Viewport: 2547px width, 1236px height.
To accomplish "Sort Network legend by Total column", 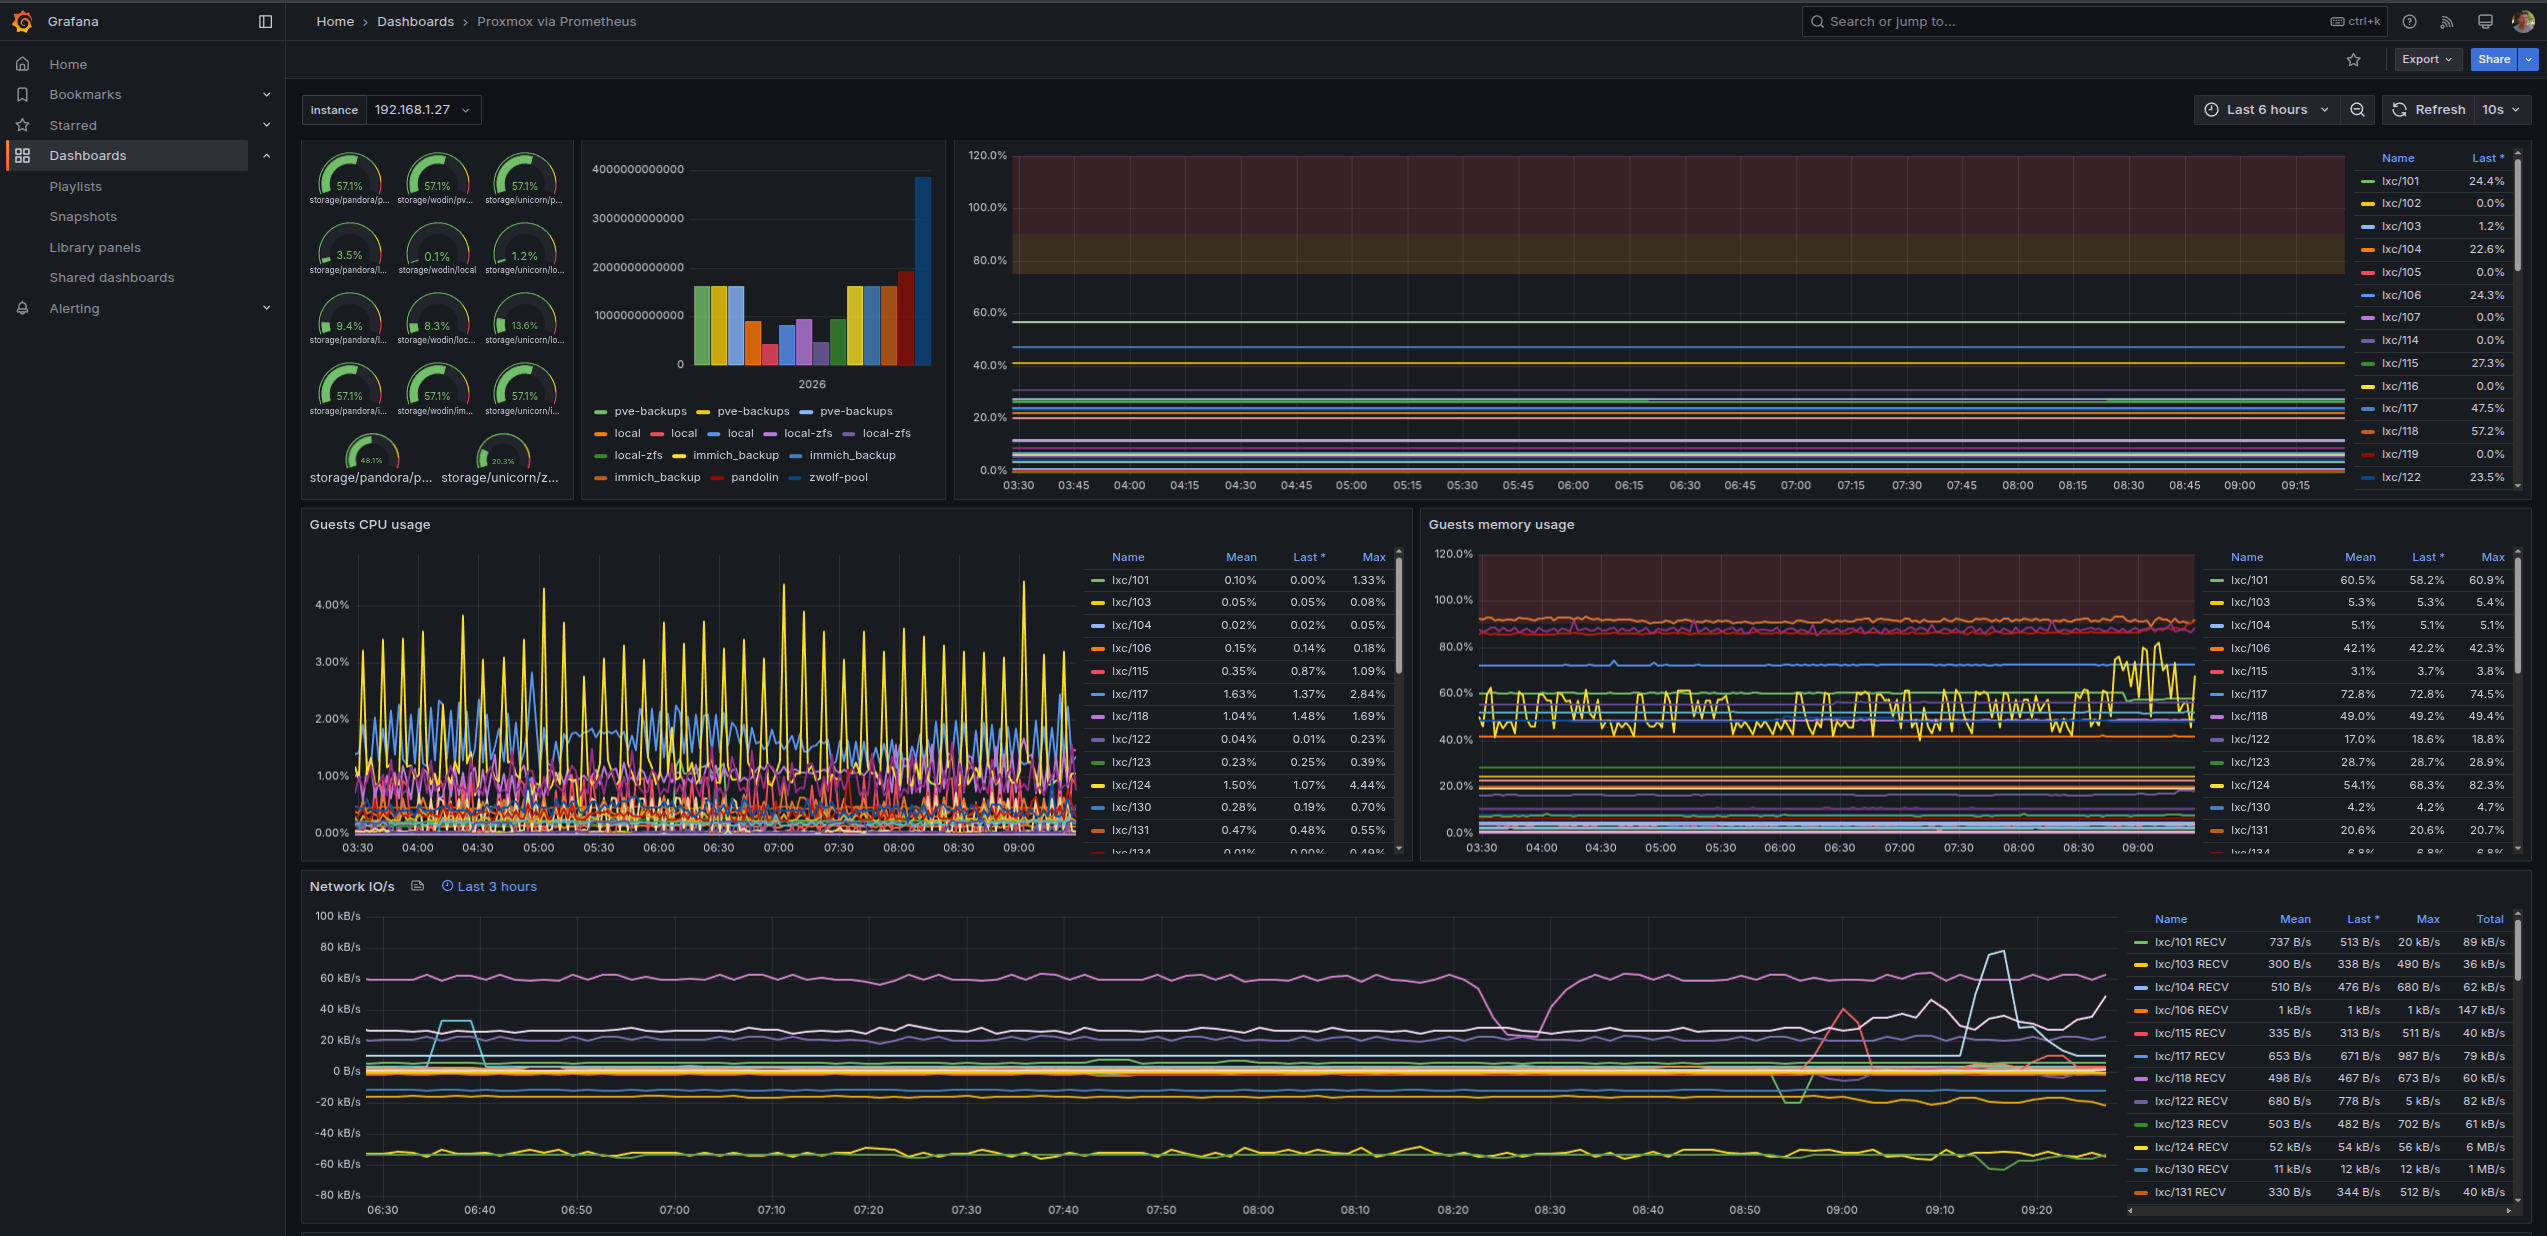I will coord(2490,919).
